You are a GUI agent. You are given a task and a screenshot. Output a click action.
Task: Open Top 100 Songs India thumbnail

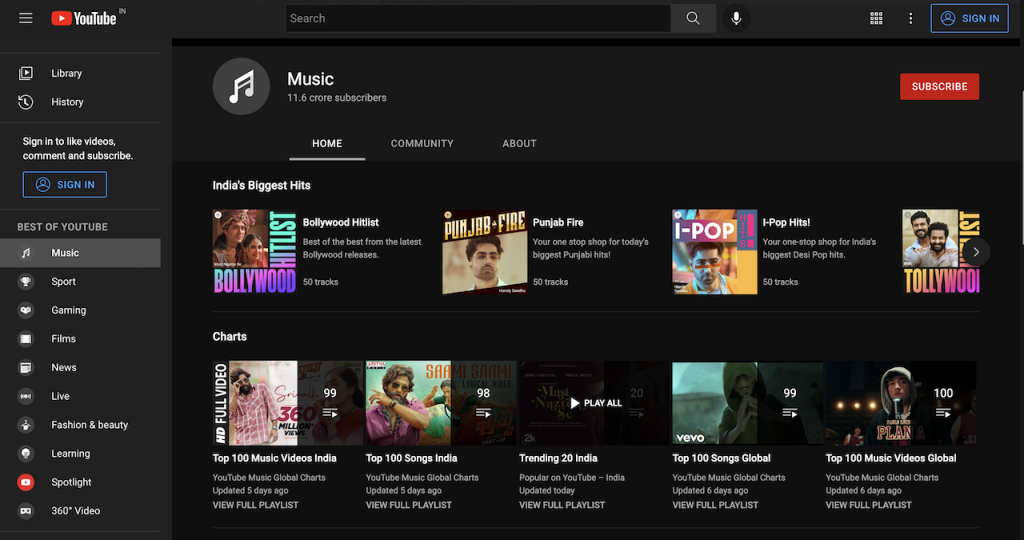pos(441,403)
